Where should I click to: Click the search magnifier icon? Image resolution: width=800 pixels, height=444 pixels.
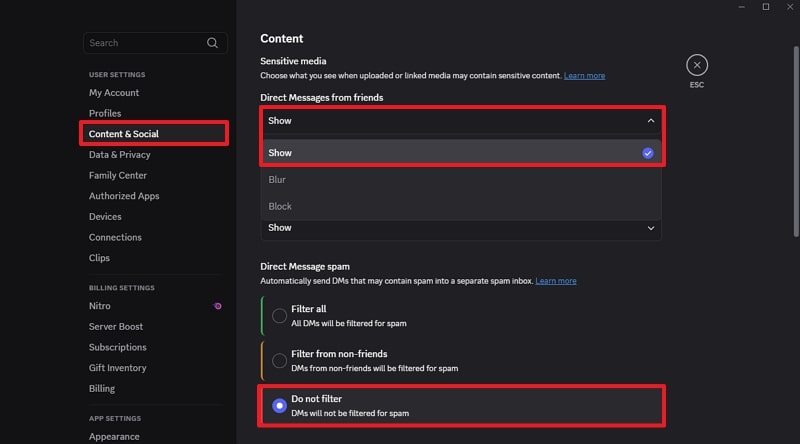pos(212,43)
